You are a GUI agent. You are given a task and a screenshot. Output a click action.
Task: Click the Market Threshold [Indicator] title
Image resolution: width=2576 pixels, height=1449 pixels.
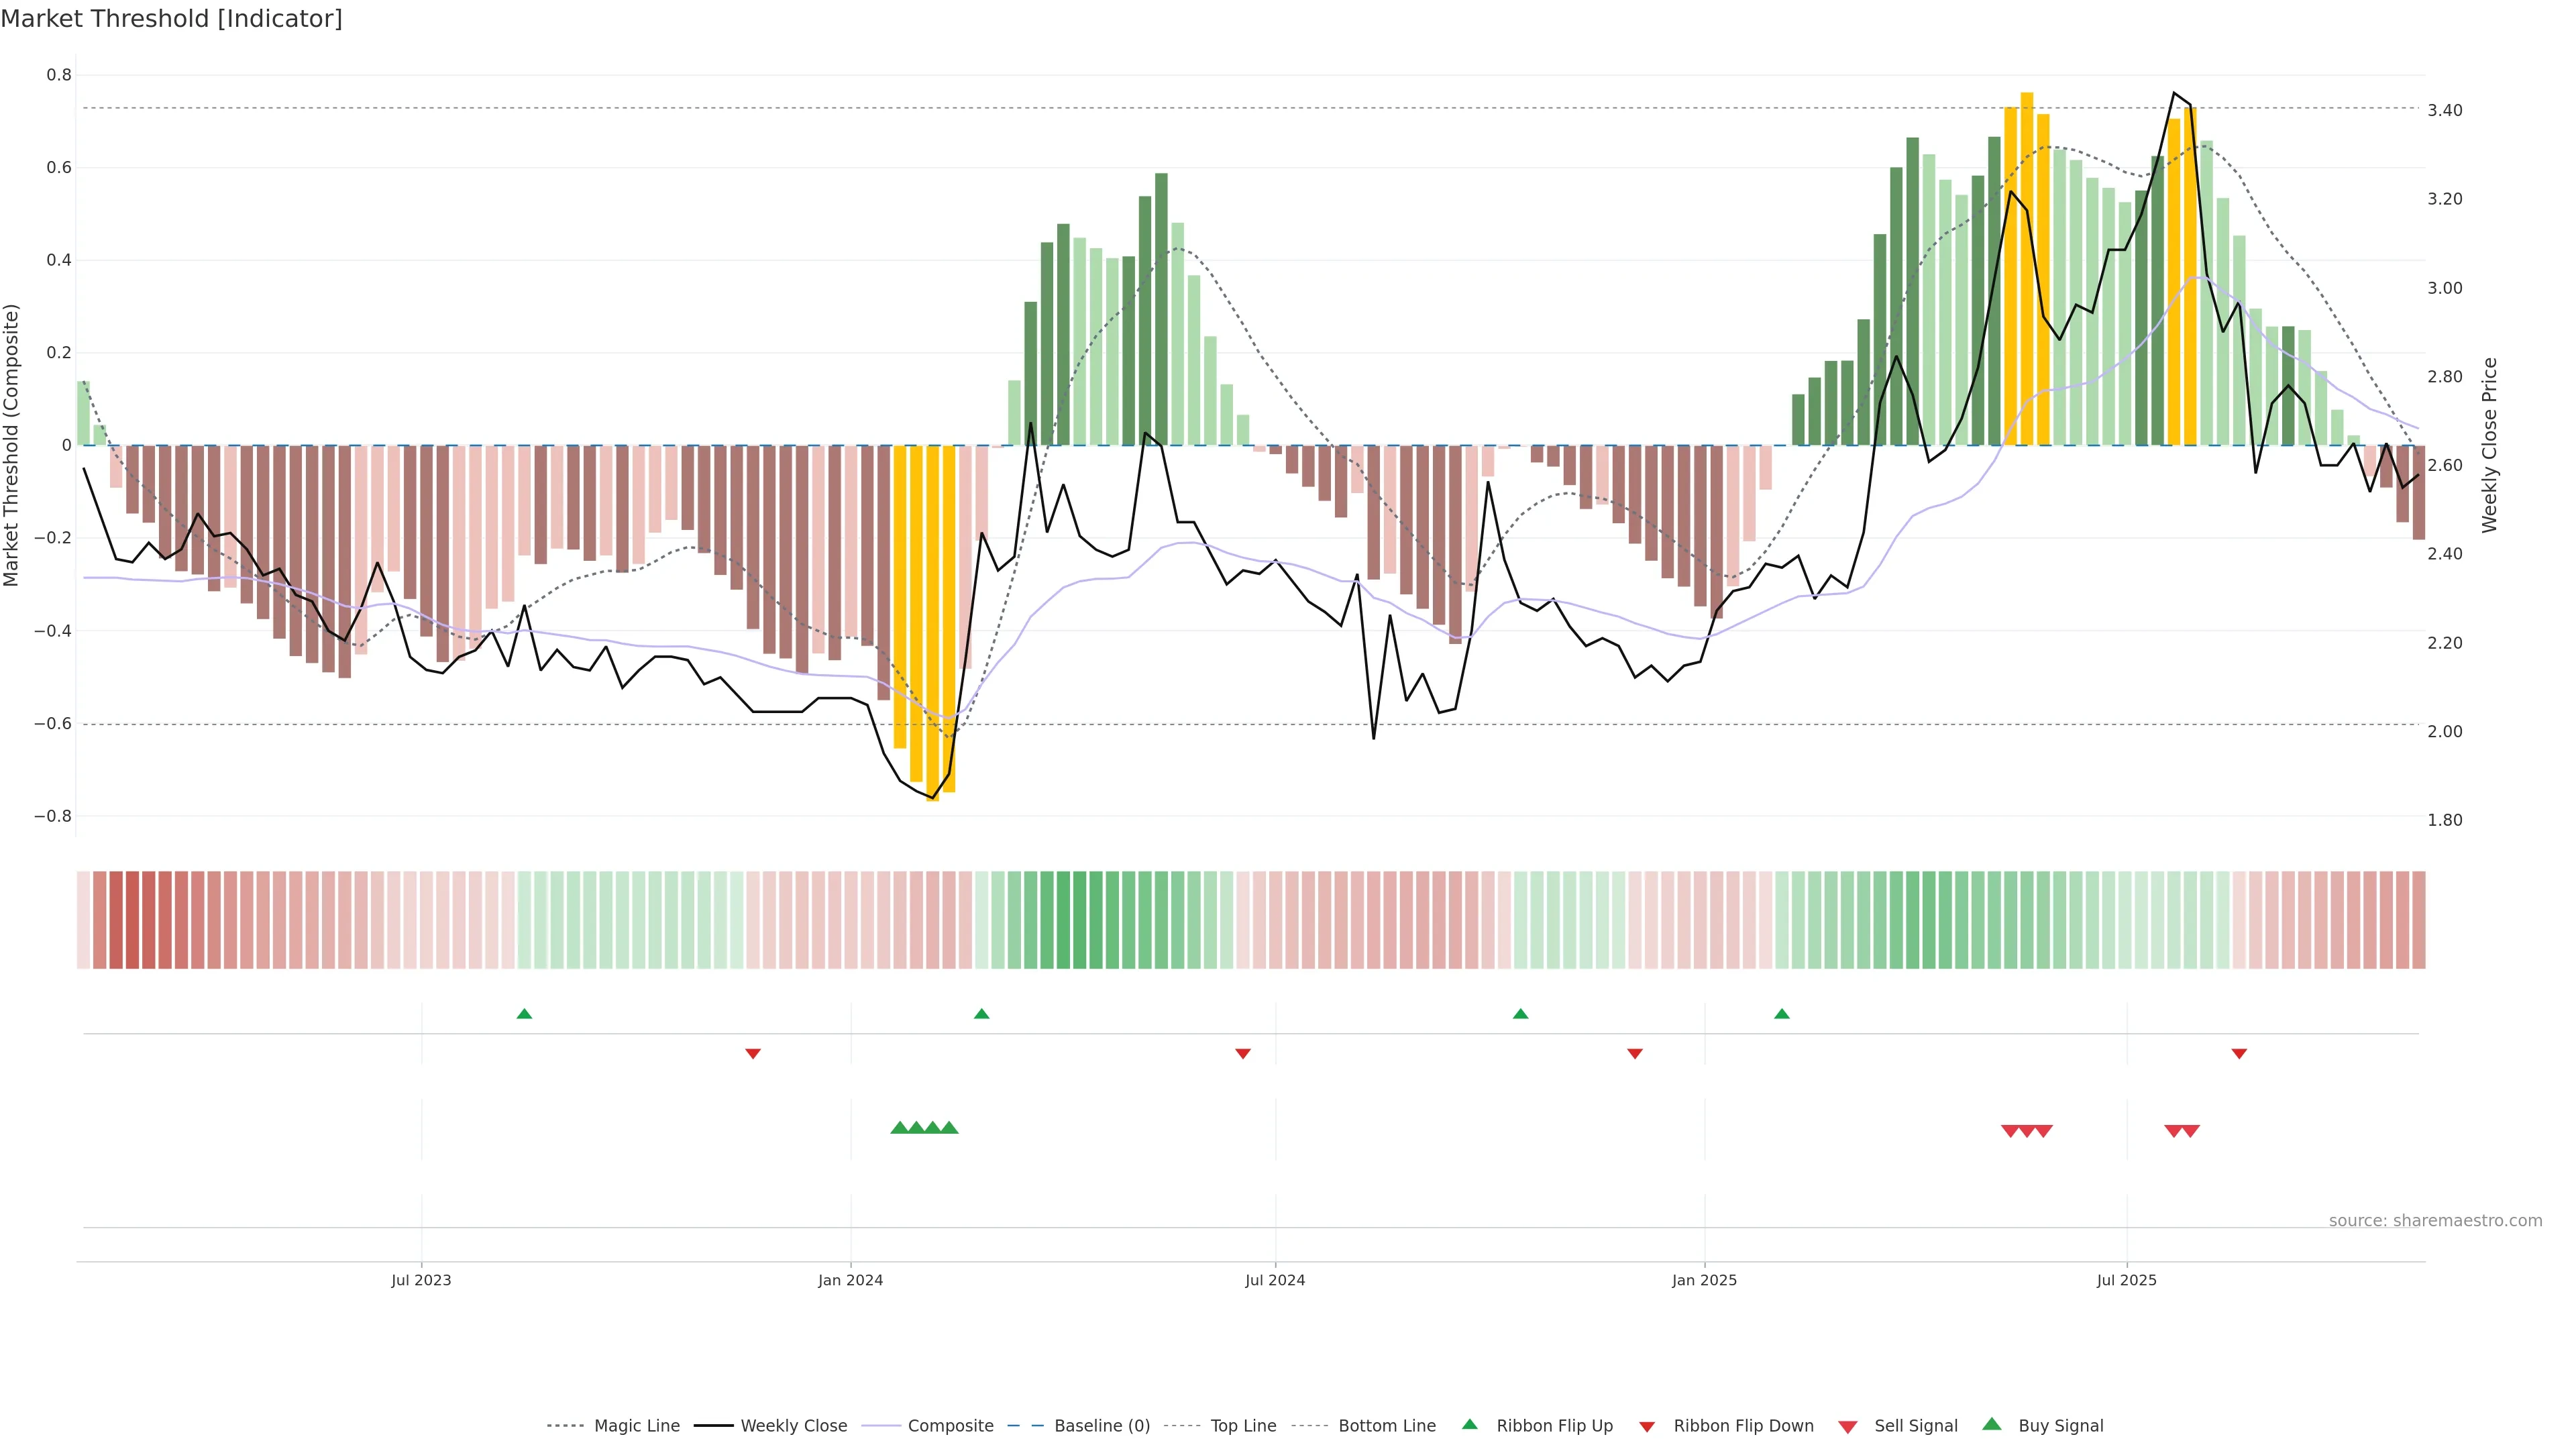point(171,19)
